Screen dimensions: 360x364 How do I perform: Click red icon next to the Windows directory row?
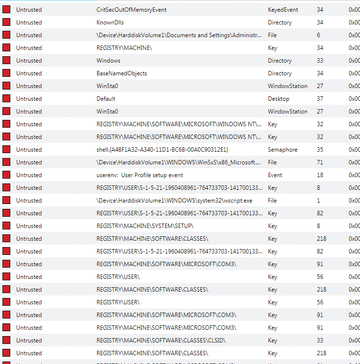(6, 61)
